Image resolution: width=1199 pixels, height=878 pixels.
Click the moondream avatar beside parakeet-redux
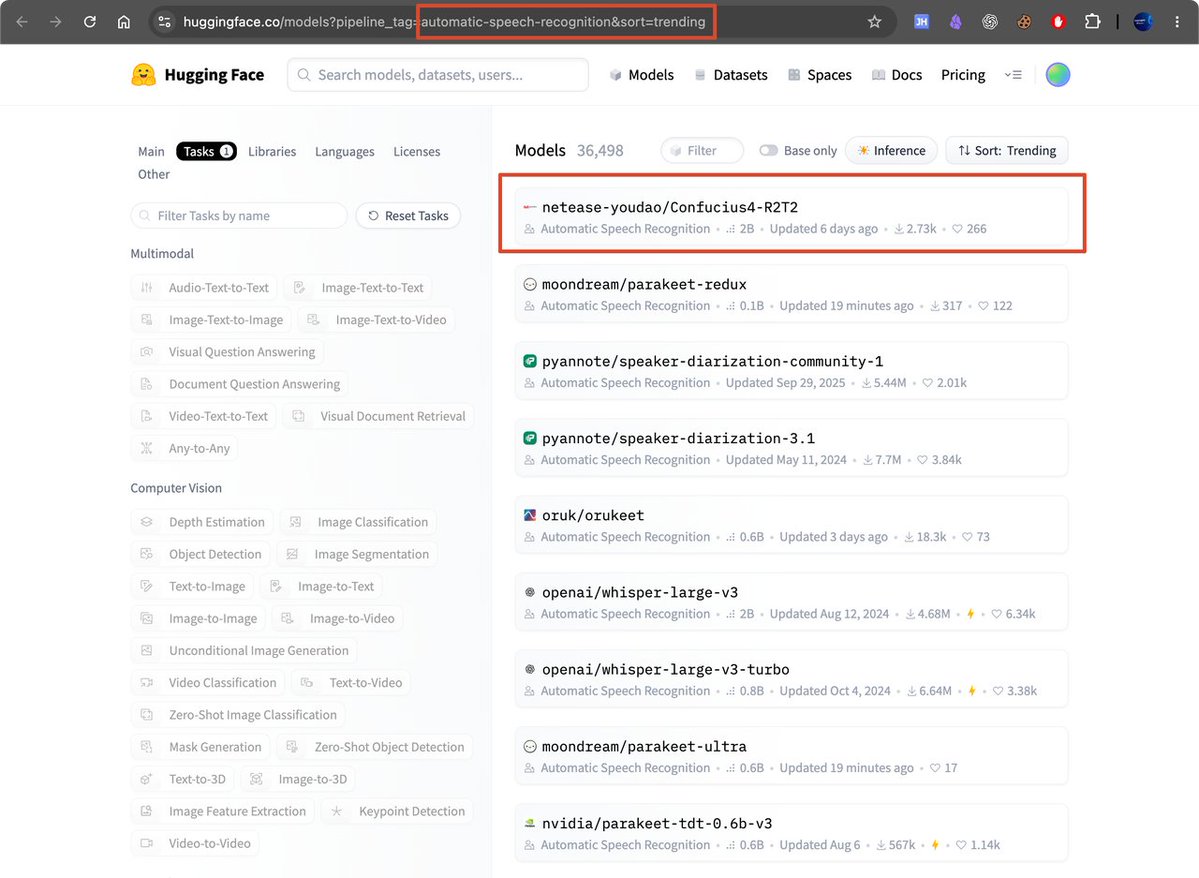(529, 285)
